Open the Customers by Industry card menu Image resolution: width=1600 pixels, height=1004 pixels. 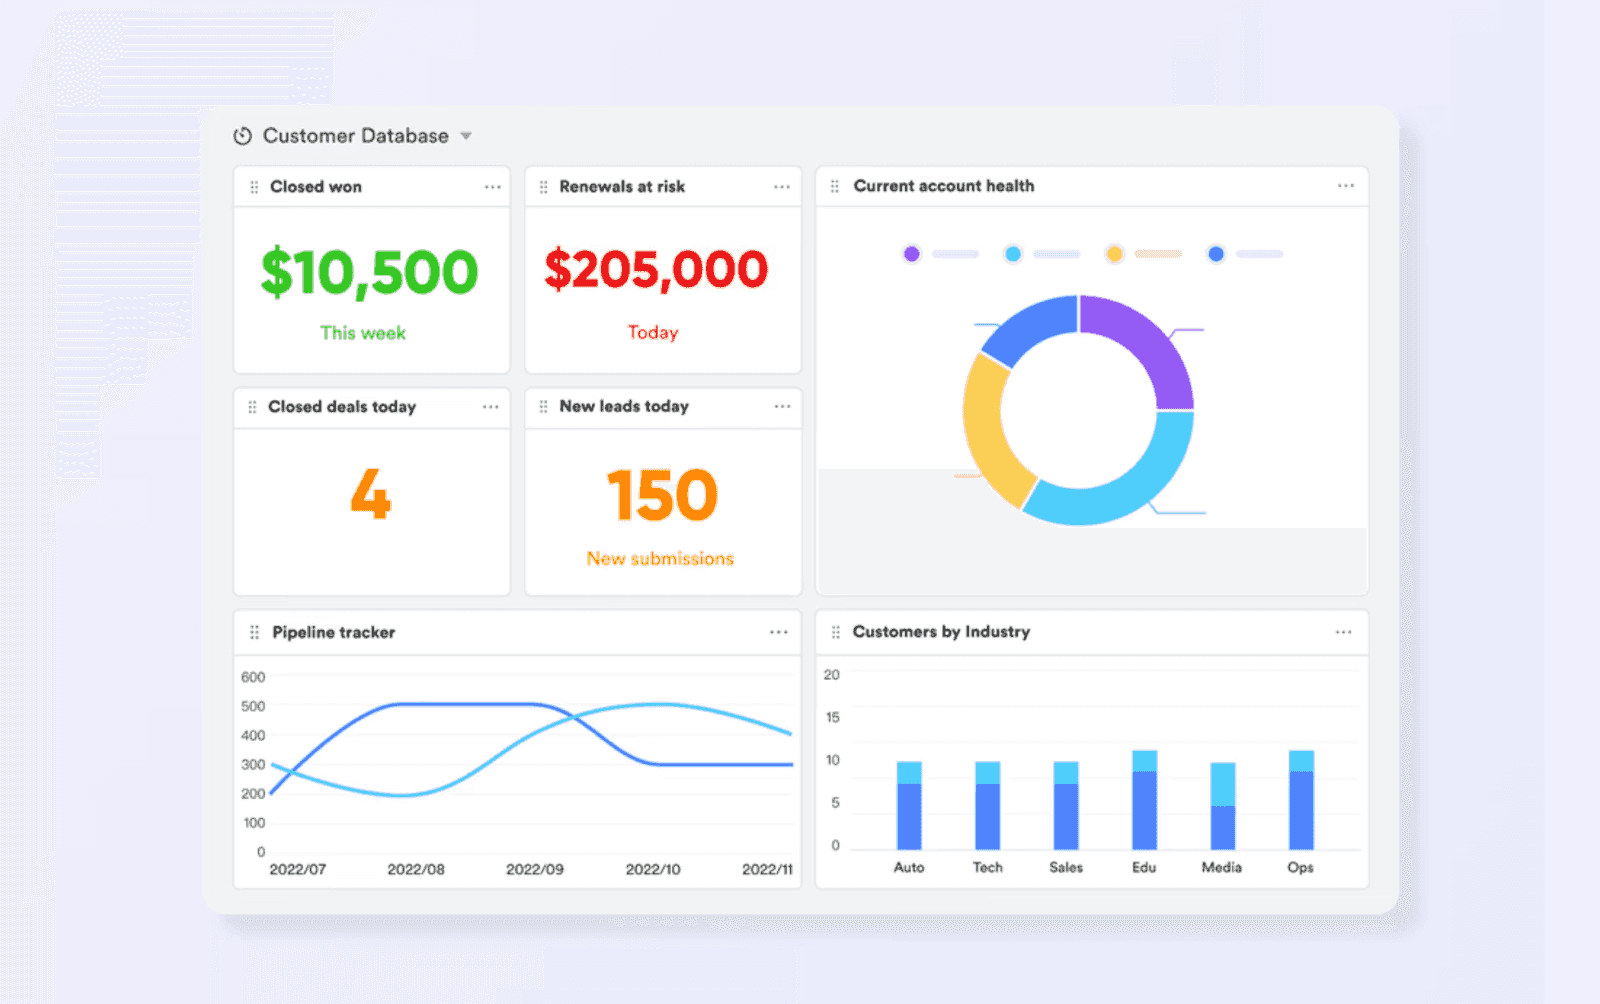1344,631
